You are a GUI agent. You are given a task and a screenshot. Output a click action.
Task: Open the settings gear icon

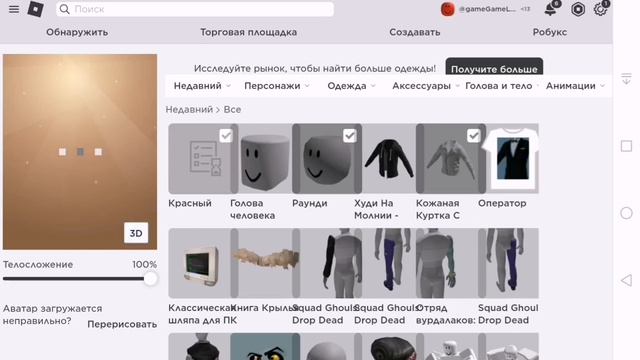click(x=600, y=9)
